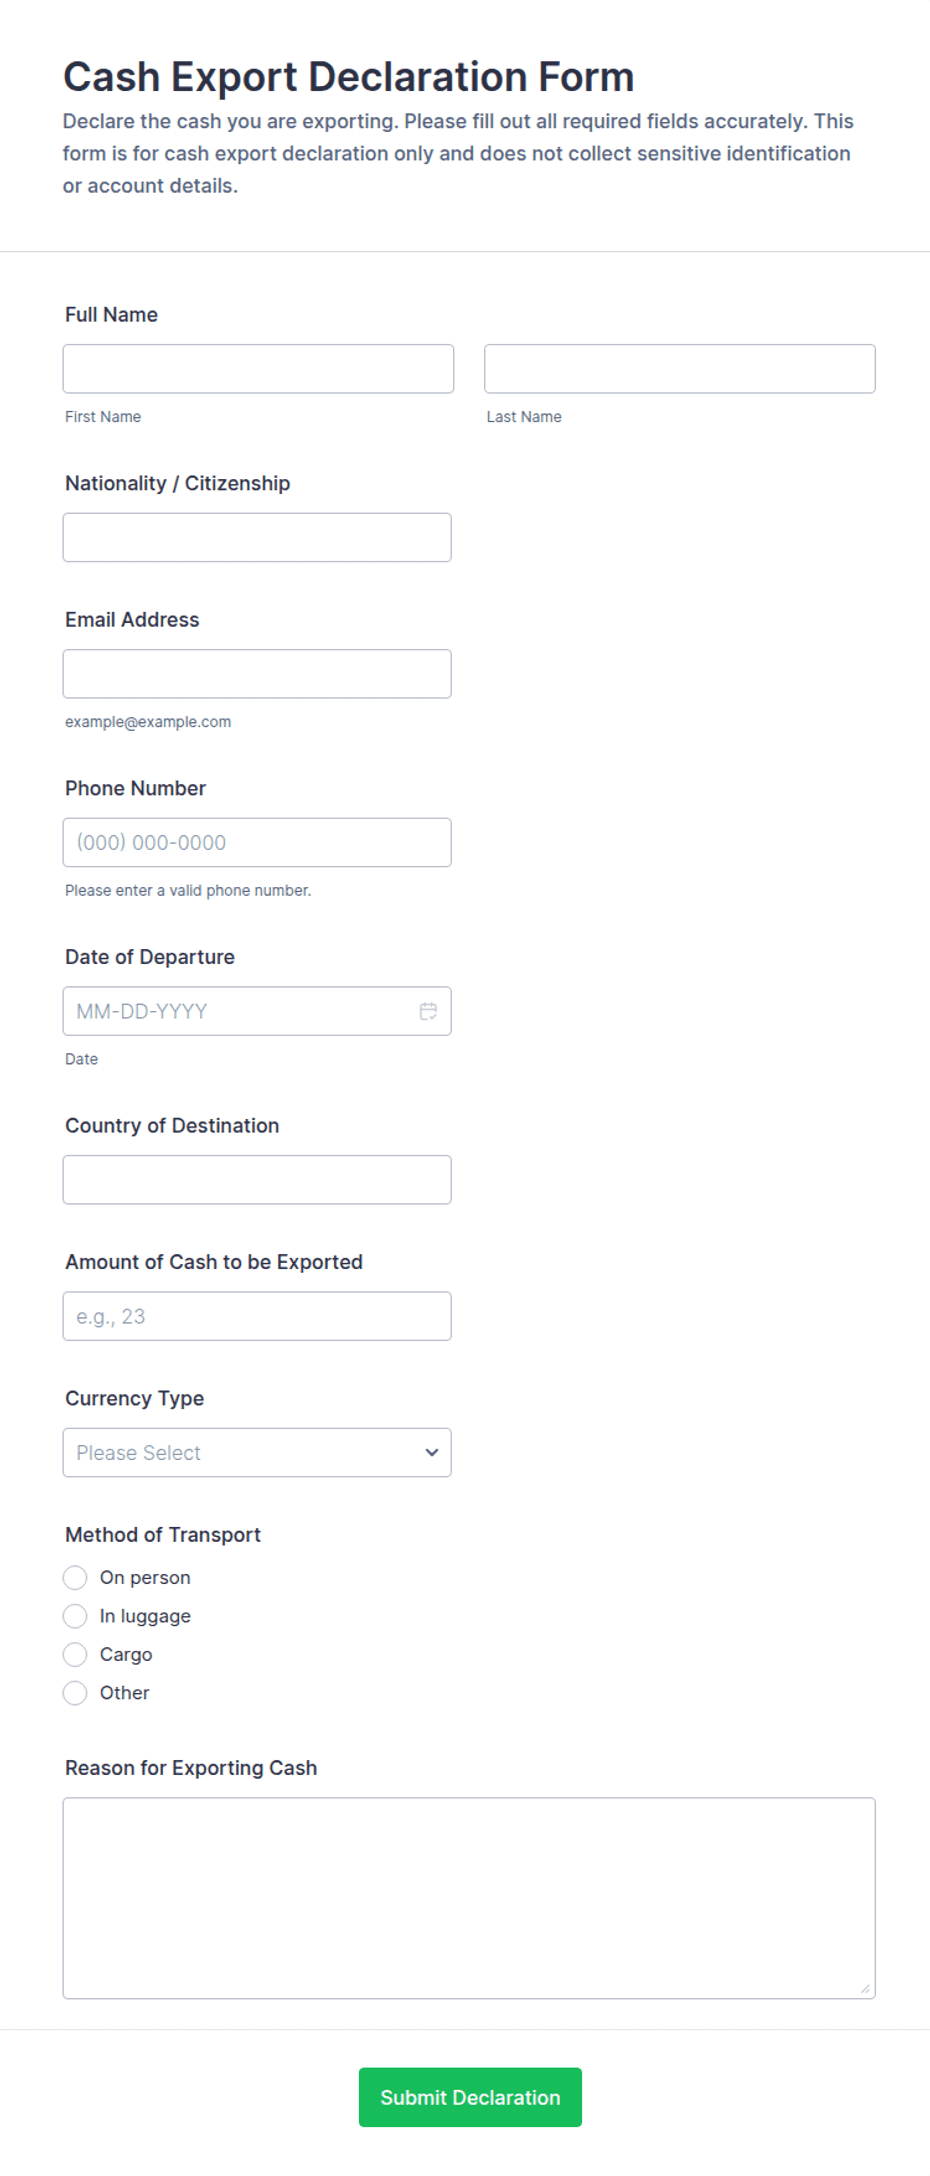The width and height of the screenshot is (930, 2176).
Task: Click the MM-DD-YYYY departure date field
Action: pyautogui.click(x=257, y=1011)
